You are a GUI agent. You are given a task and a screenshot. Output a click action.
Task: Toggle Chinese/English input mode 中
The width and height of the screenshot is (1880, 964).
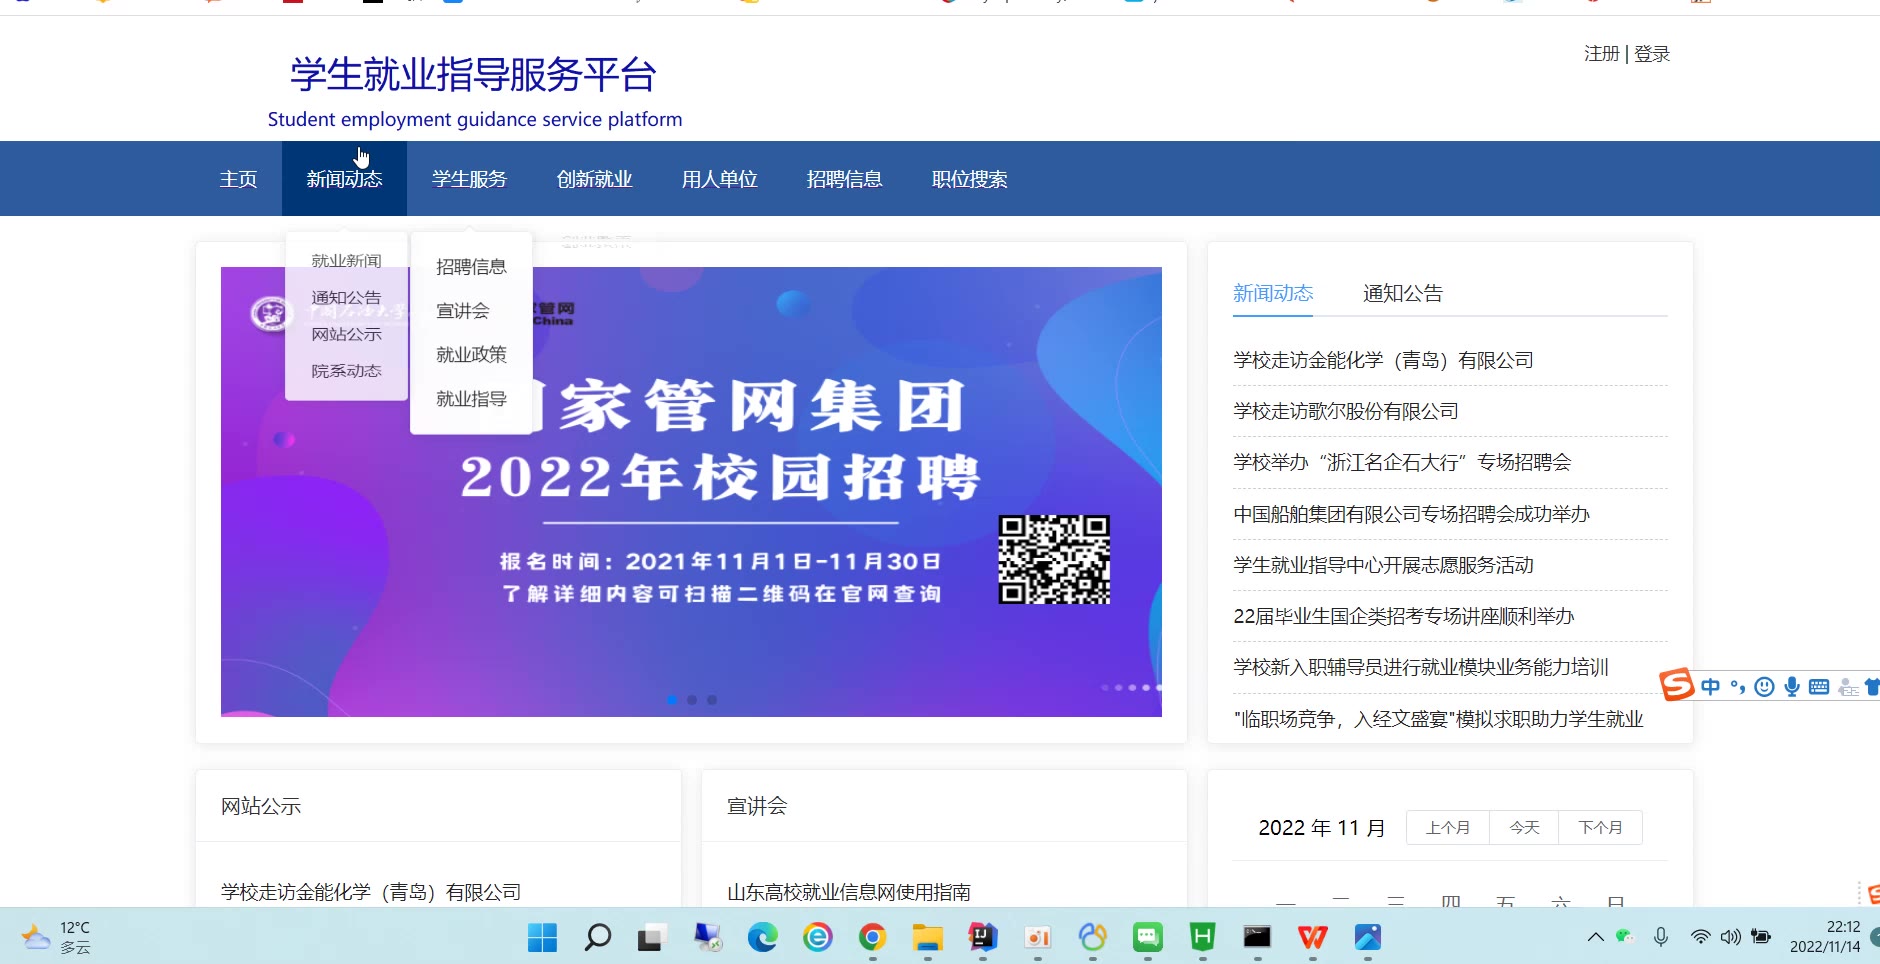1710,686
